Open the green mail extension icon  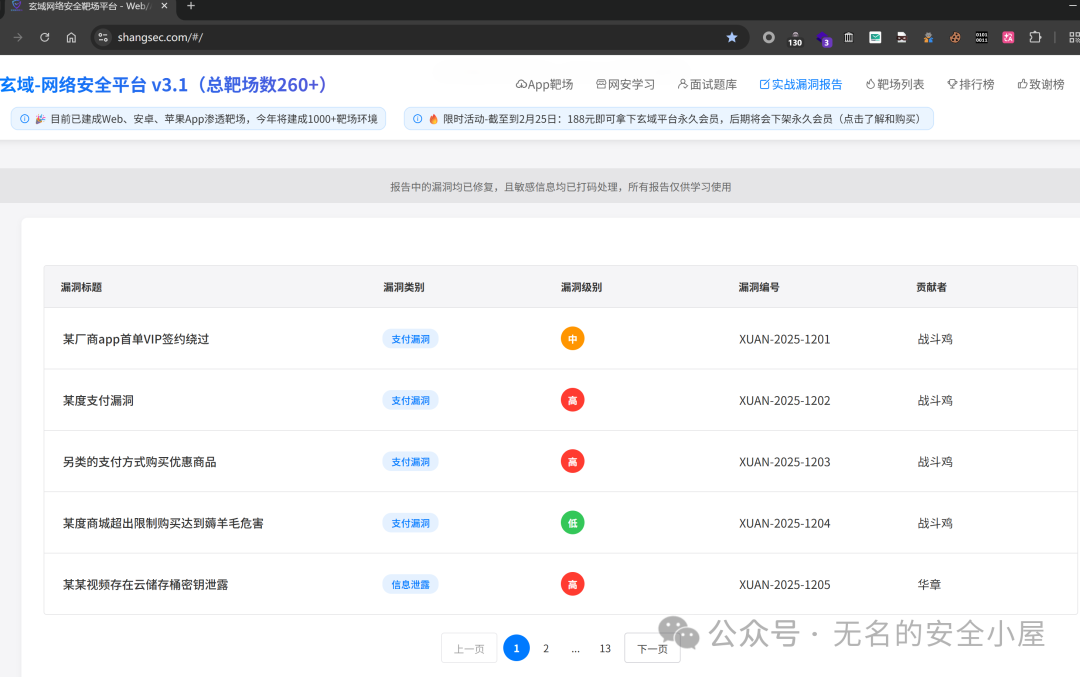[x=875, y=37]
